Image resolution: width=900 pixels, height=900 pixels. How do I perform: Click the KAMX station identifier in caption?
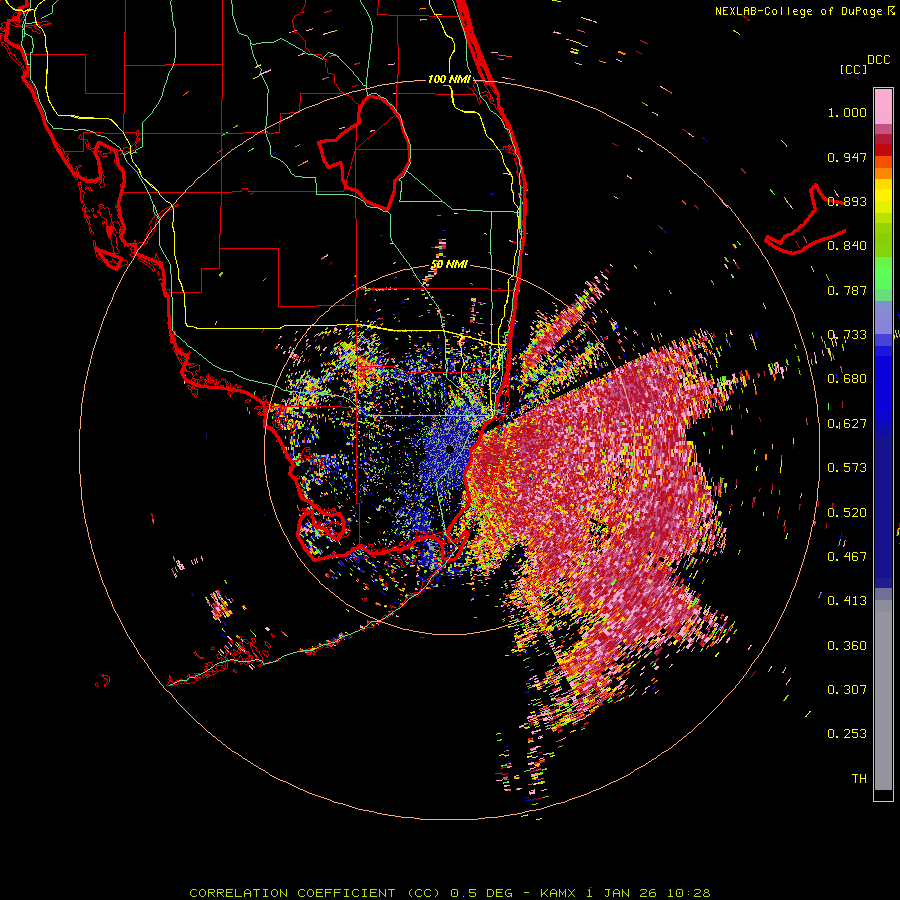559,893
